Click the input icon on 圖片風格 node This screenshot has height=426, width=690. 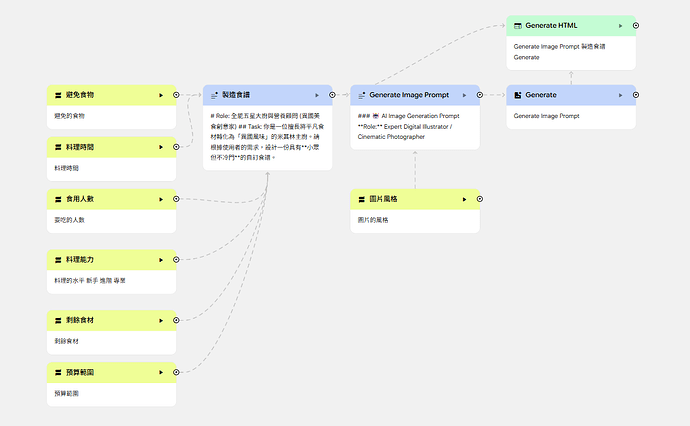pos(362,199)
